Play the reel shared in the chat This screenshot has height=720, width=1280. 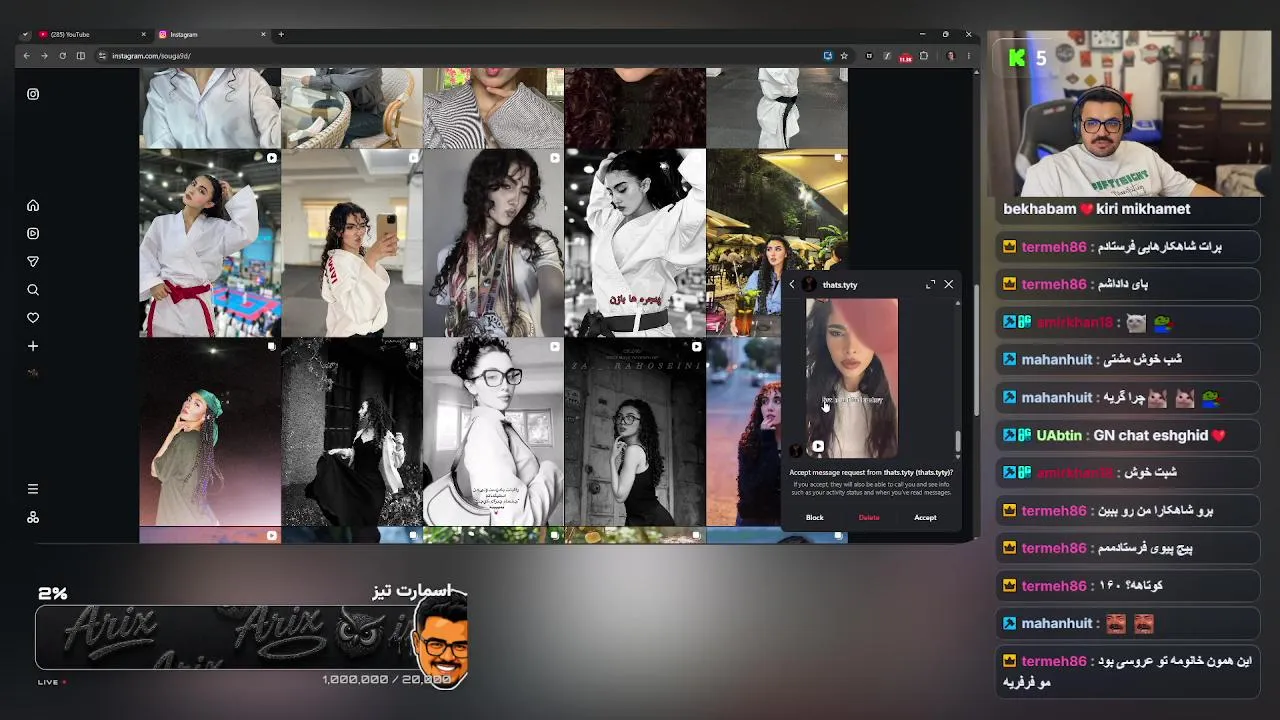[852, 379]
